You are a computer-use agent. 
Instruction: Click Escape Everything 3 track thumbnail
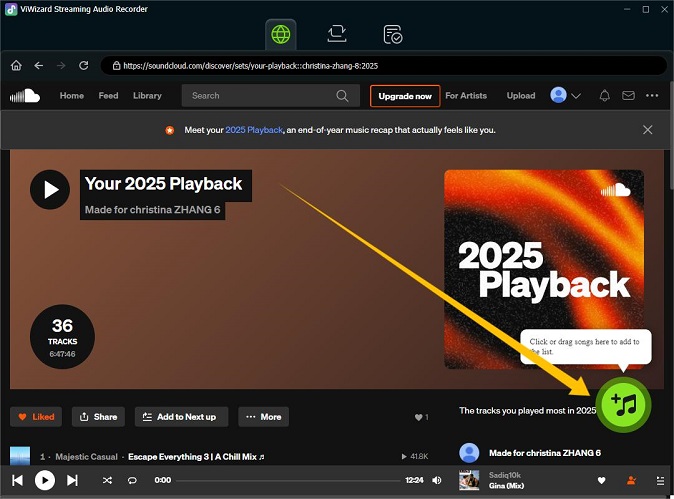[20, 456]
